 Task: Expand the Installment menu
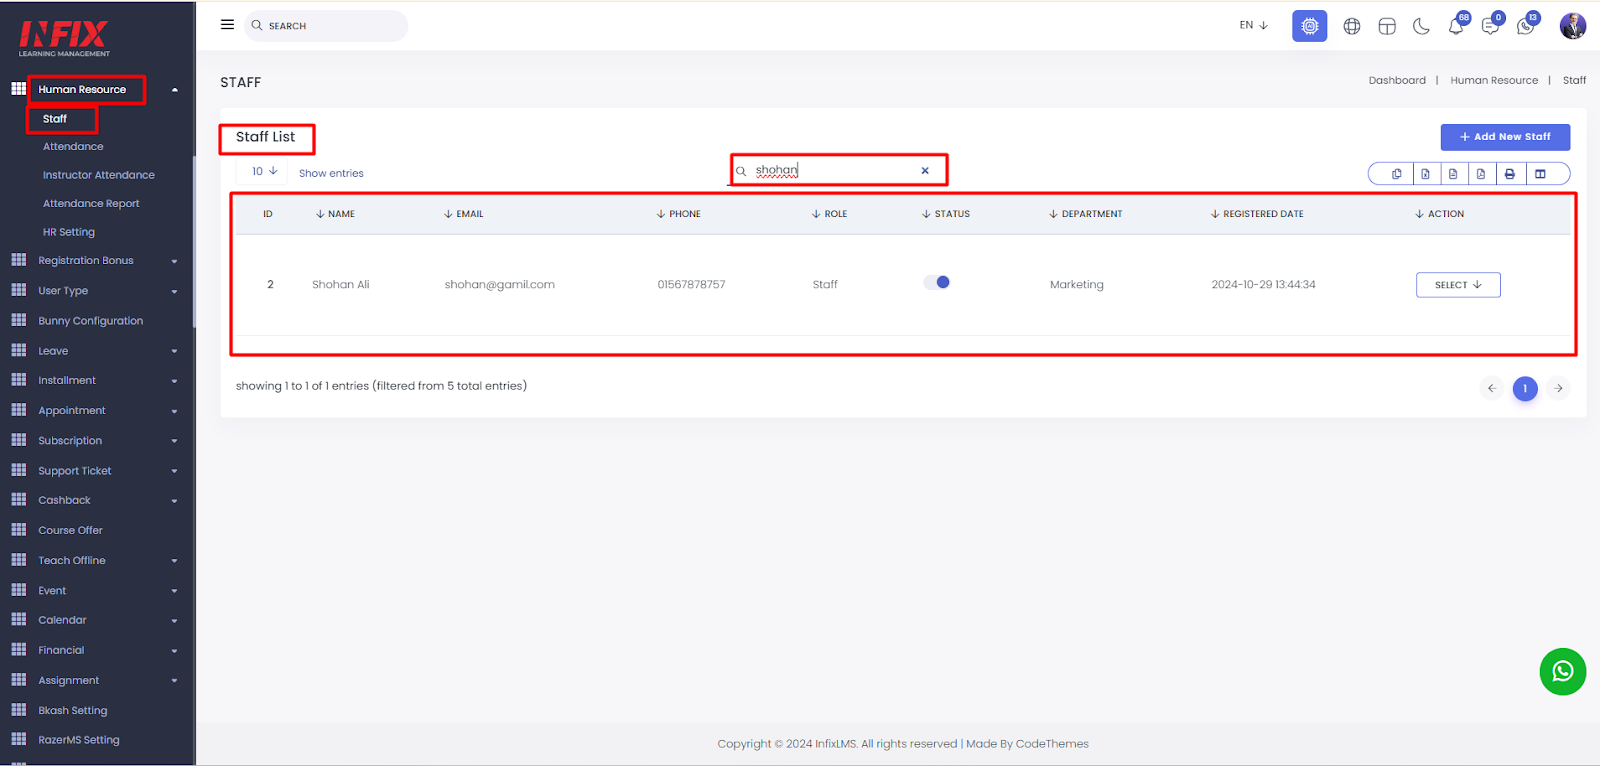click(x=175, y=381)
